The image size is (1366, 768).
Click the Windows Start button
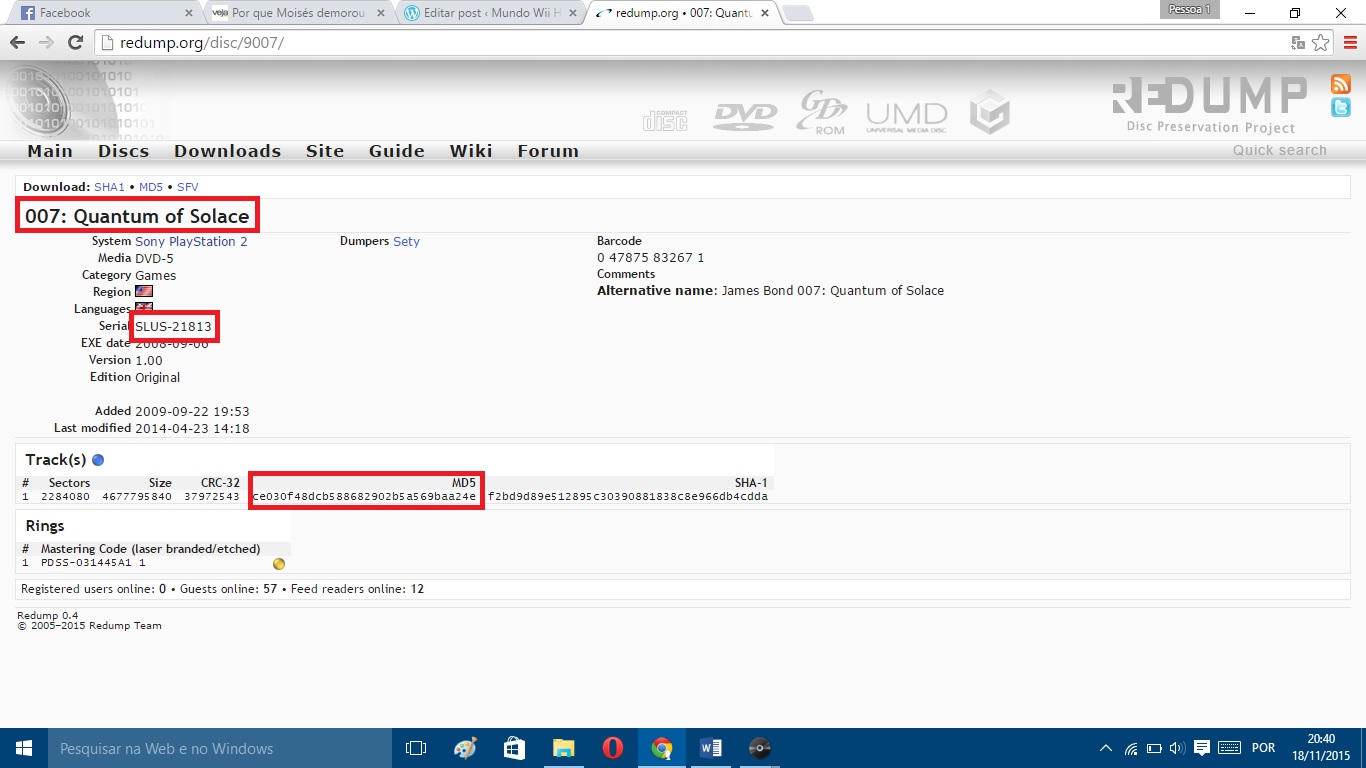(x=23, y=748)
